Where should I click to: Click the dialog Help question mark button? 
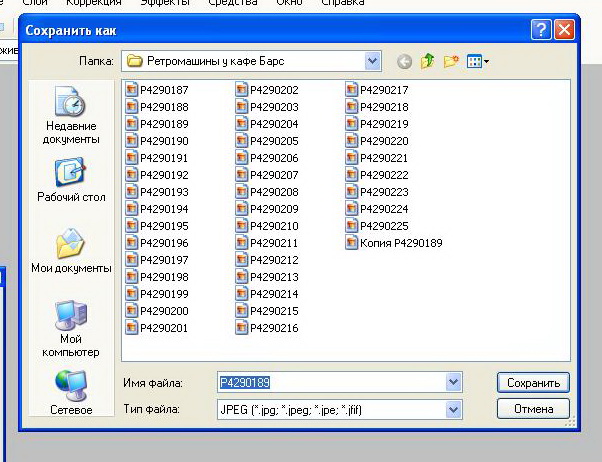541,29
